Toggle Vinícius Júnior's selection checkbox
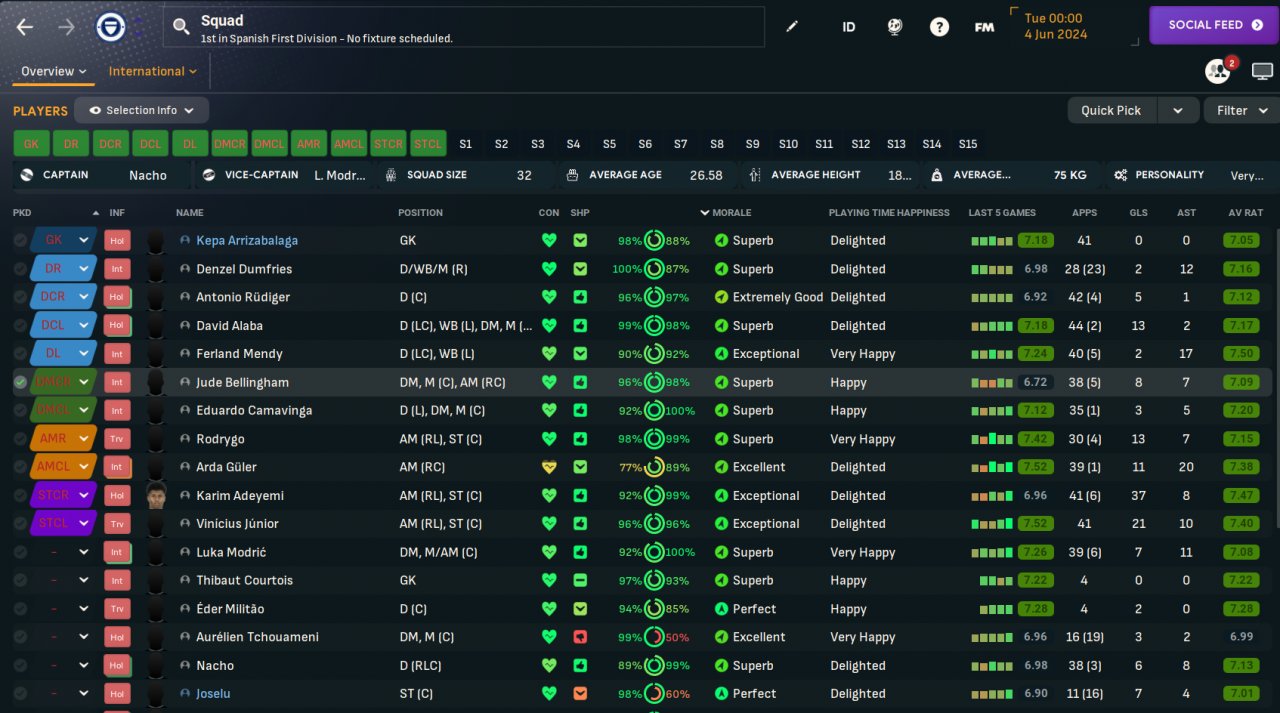This screenshot has width=1280, height=713. [x=20, y=524]
